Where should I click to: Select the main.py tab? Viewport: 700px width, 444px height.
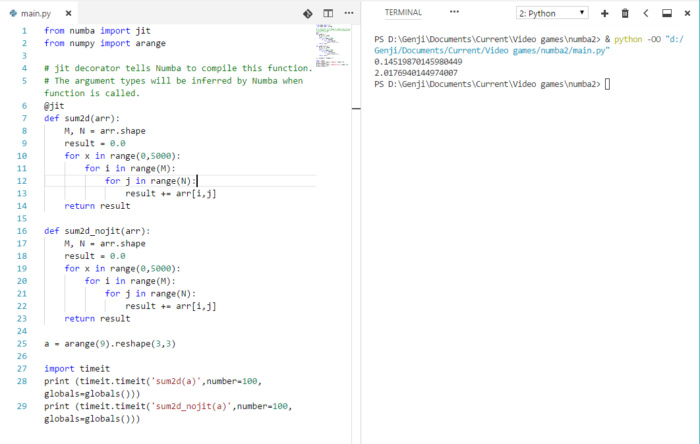[40, 13]
